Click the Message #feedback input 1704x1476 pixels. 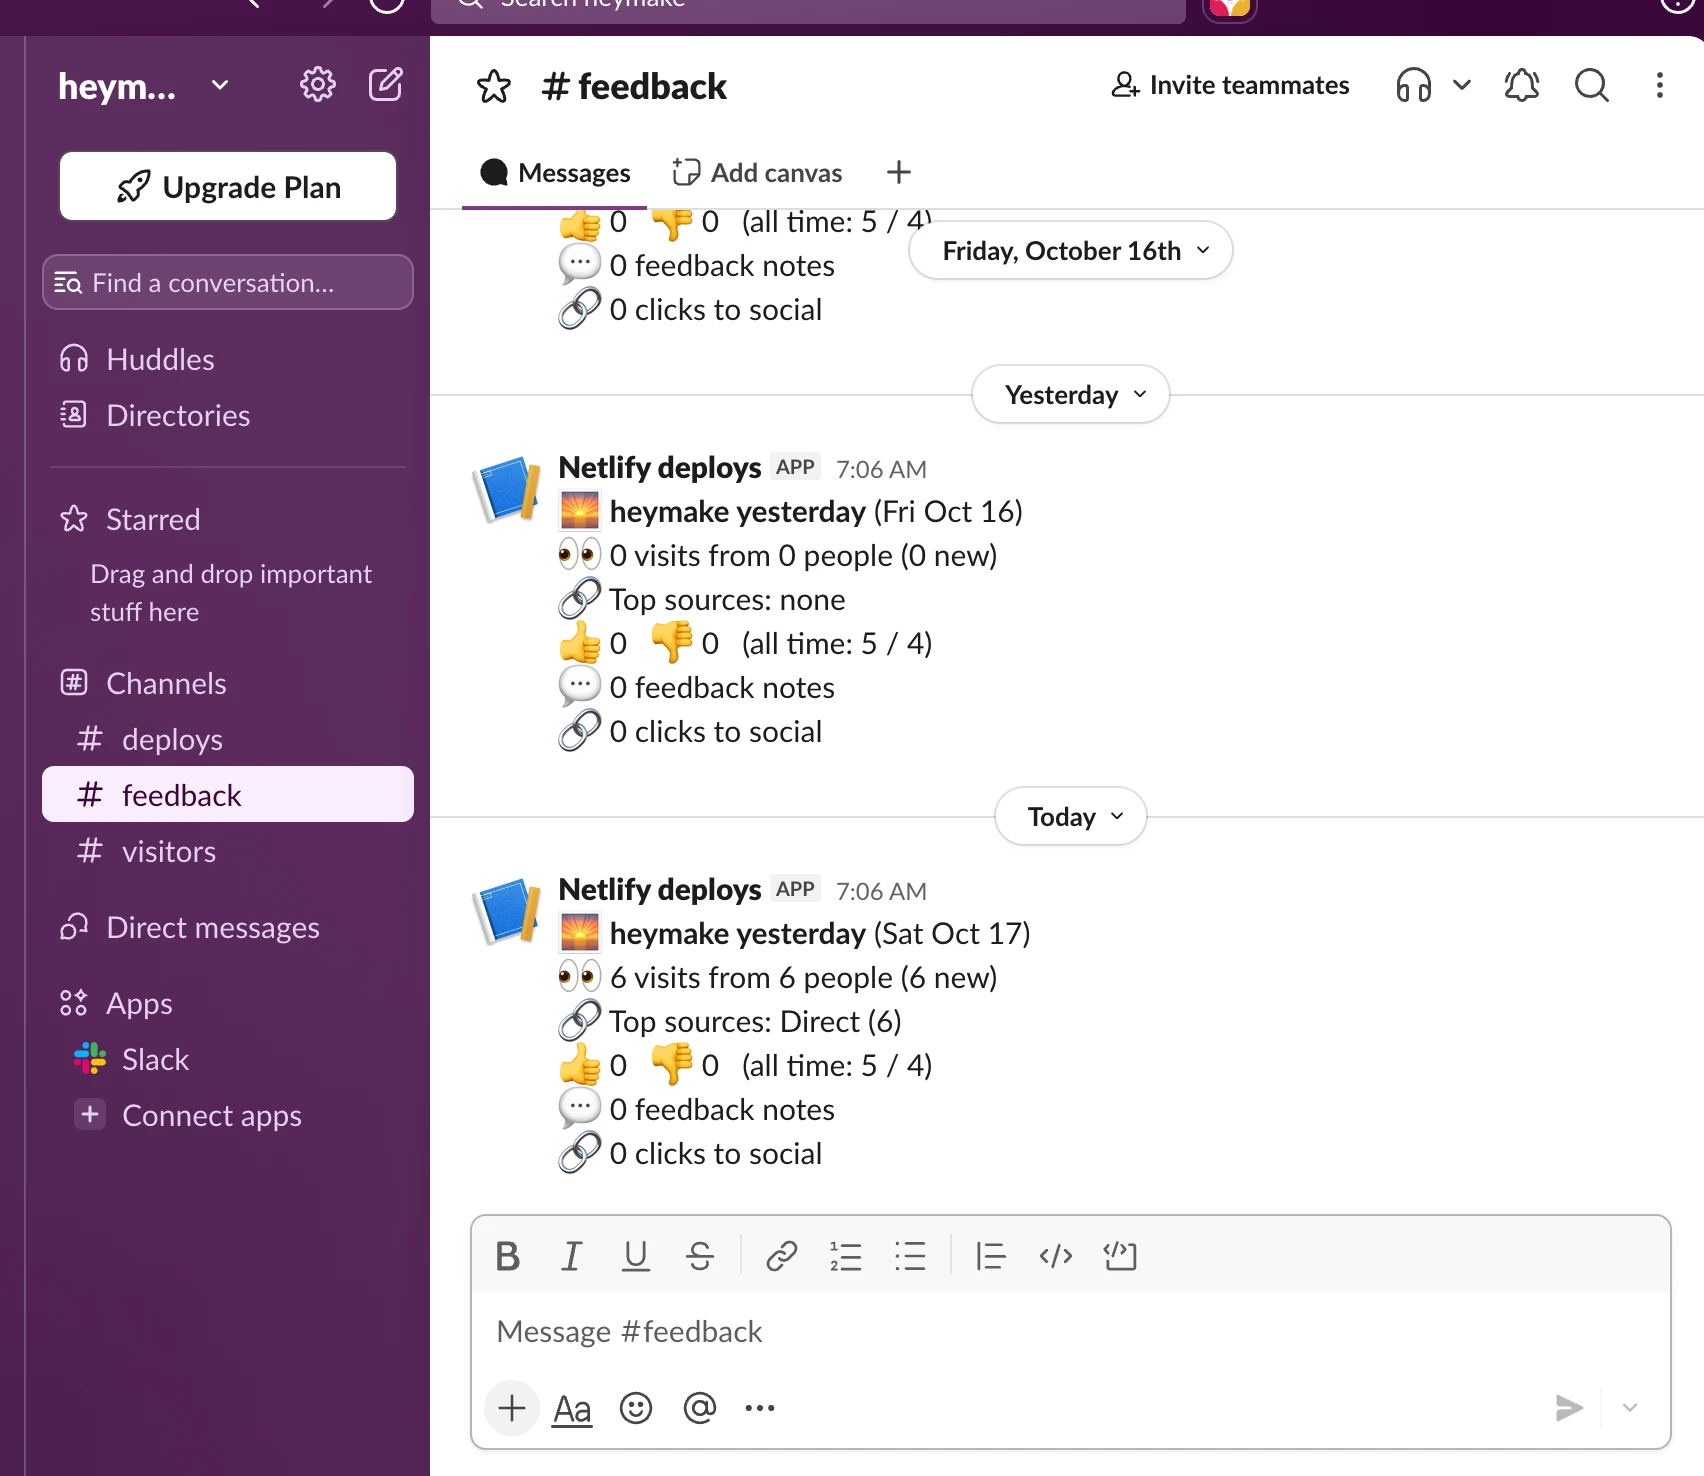pyautogui.click(x=1070, y=1332)
